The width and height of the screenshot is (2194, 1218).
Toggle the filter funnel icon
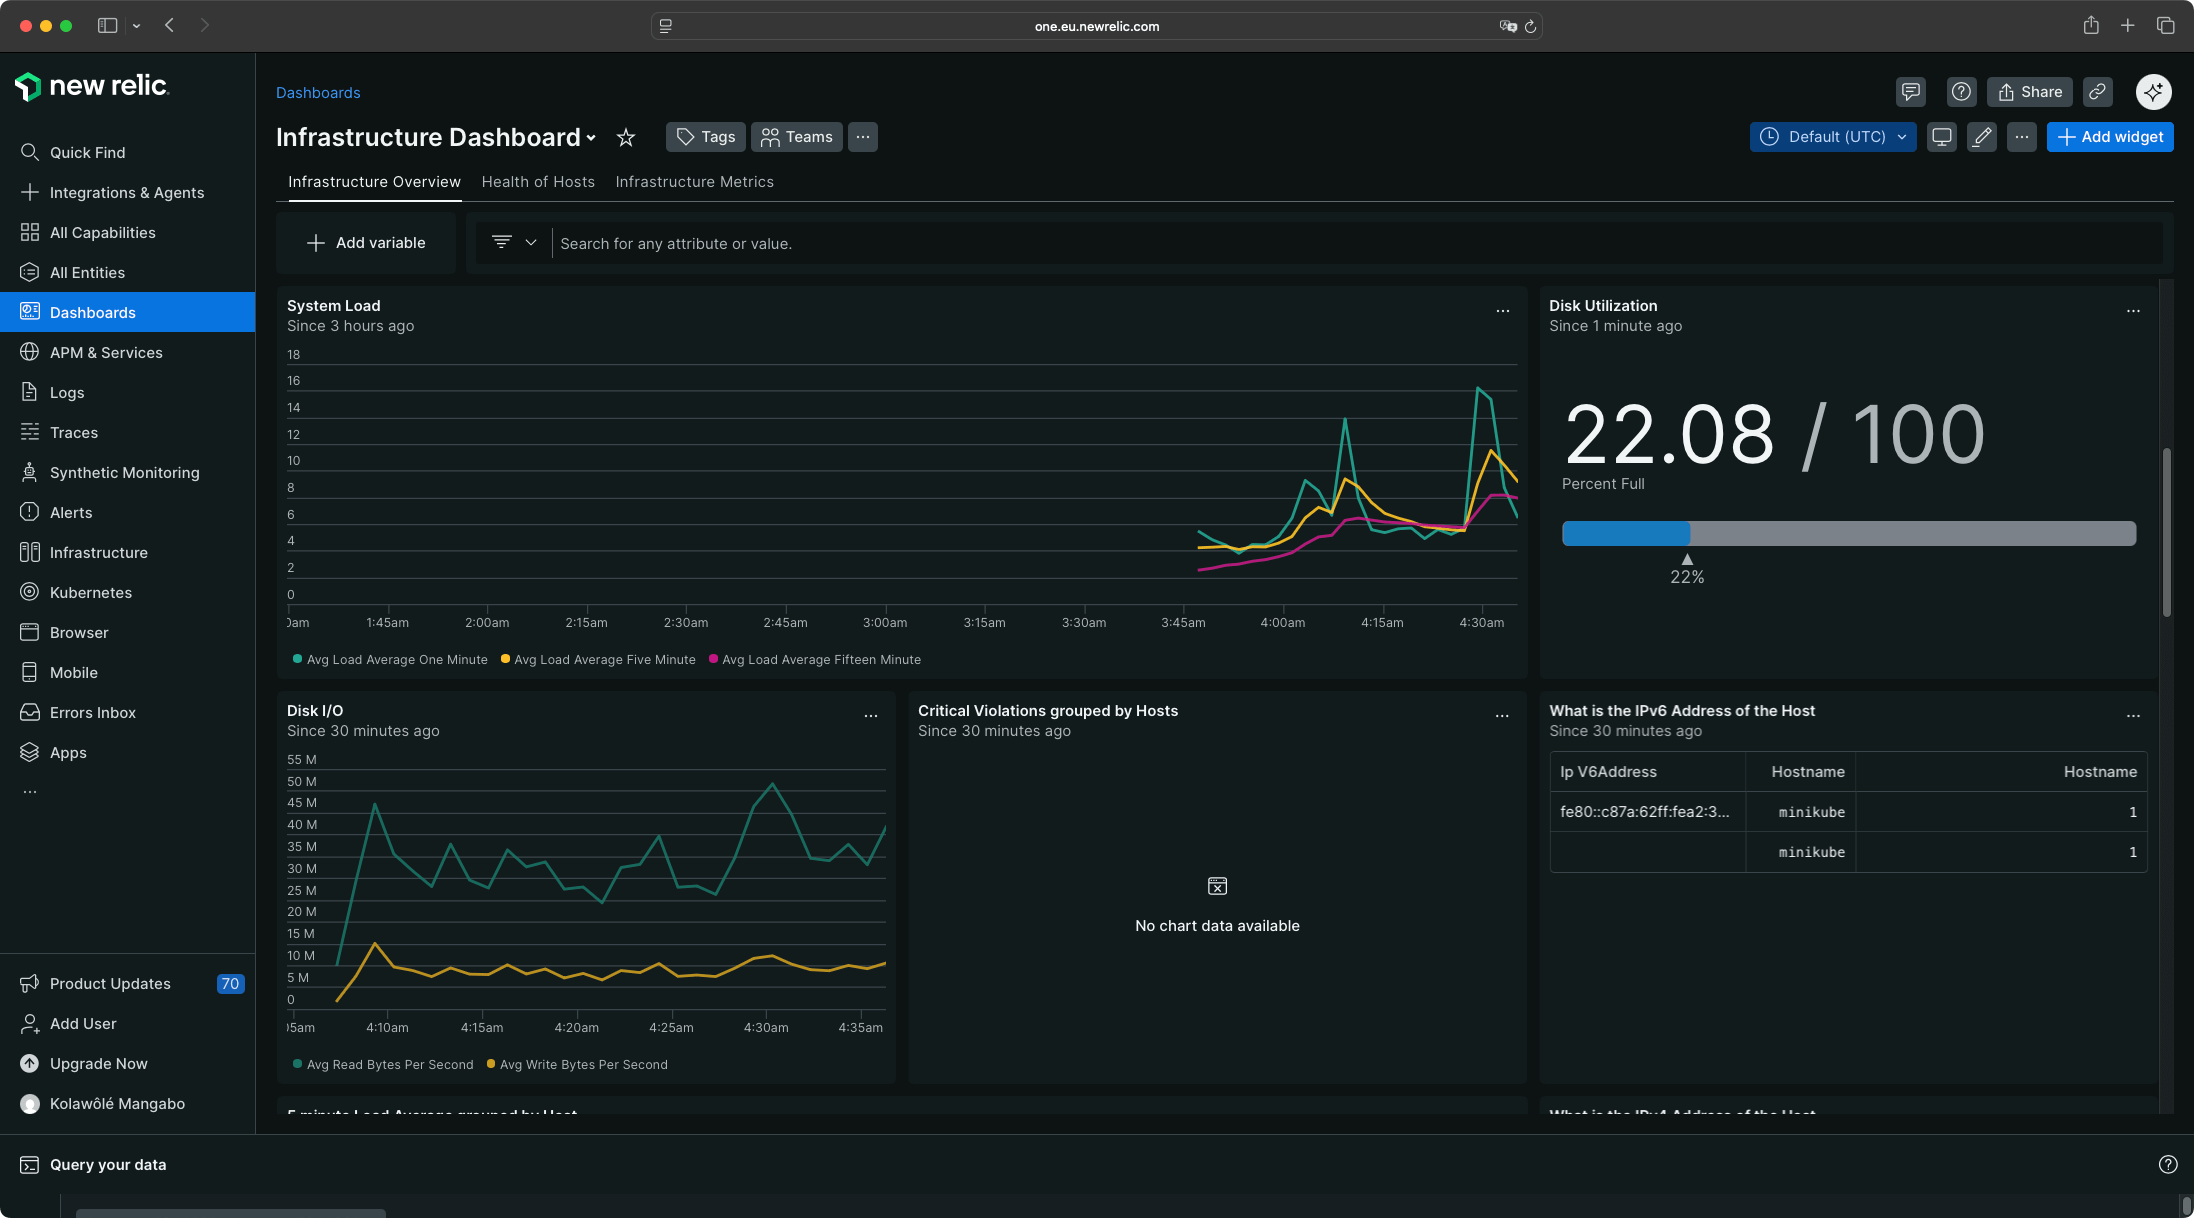pos(500,242)
